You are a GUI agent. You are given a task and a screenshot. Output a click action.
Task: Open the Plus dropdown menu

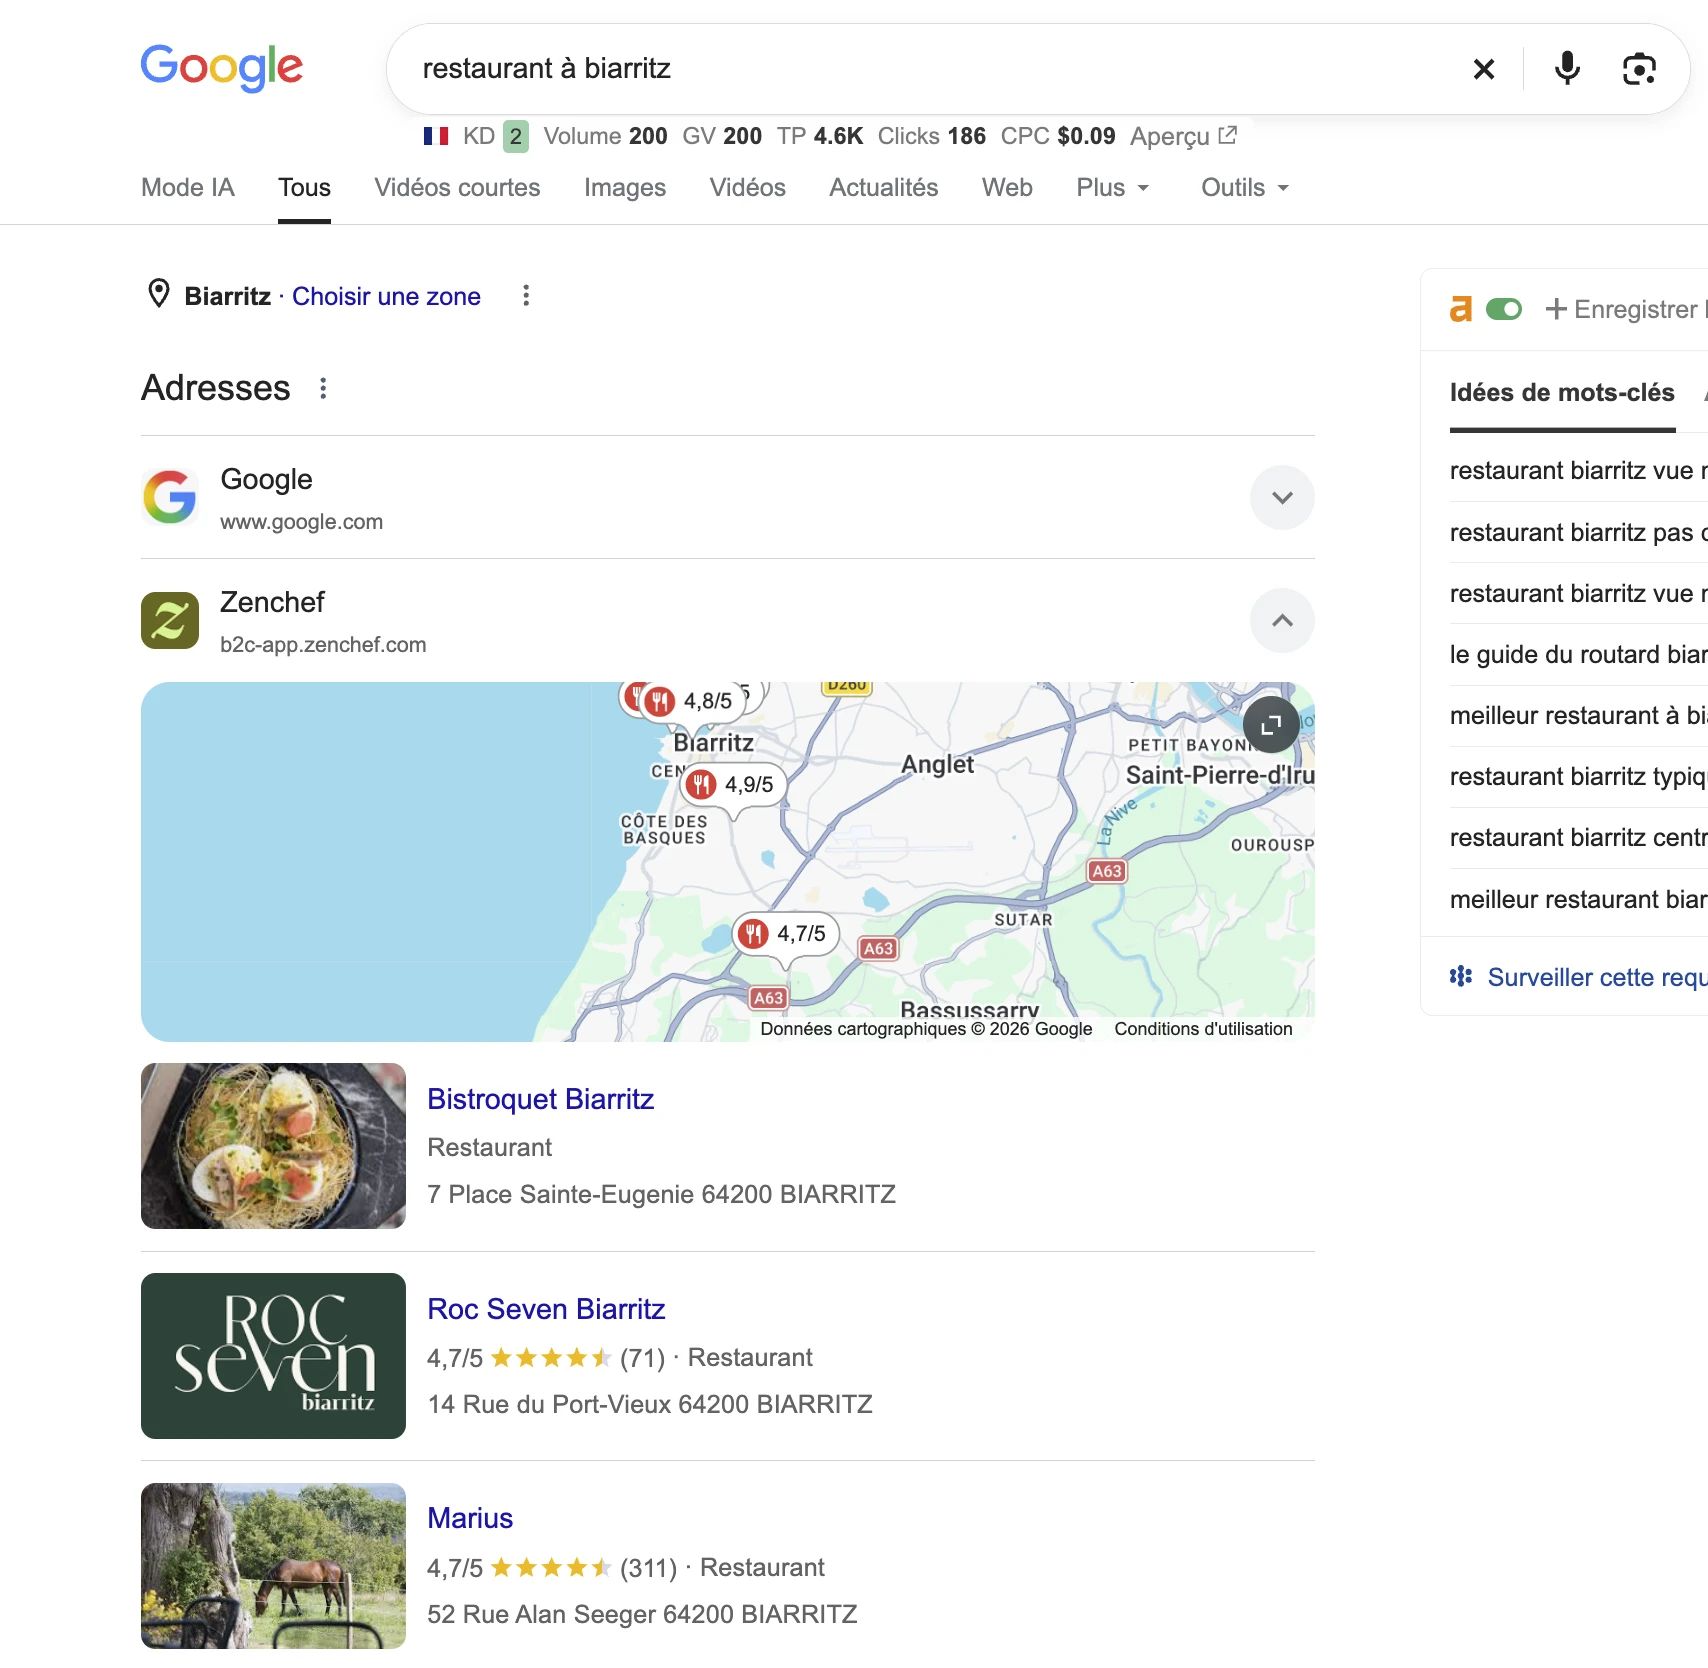tap(1113, 188)
